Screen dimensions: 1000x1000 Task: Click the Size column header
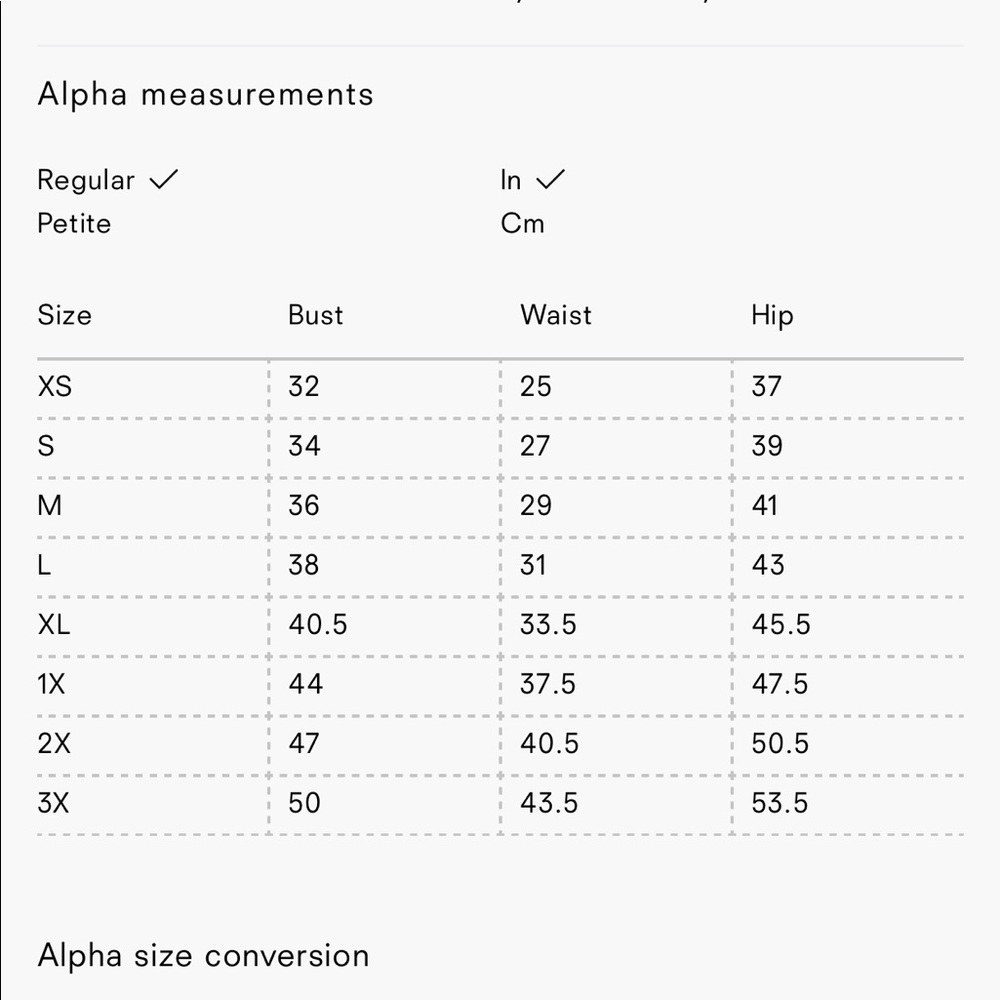(64, 315)
